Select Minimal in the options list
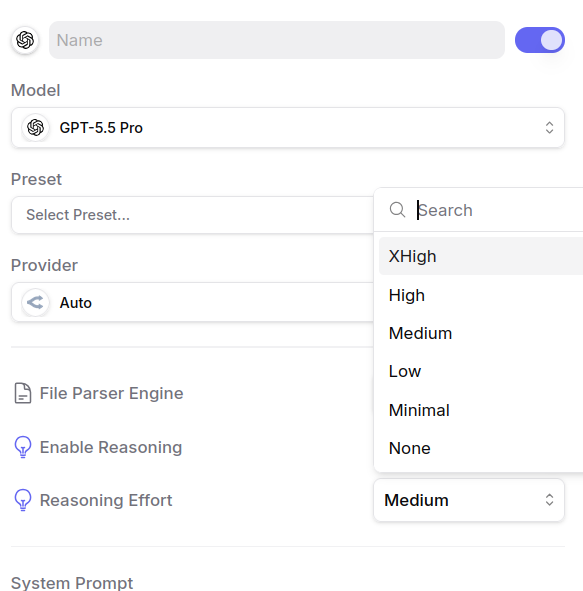 pos(481,410)
